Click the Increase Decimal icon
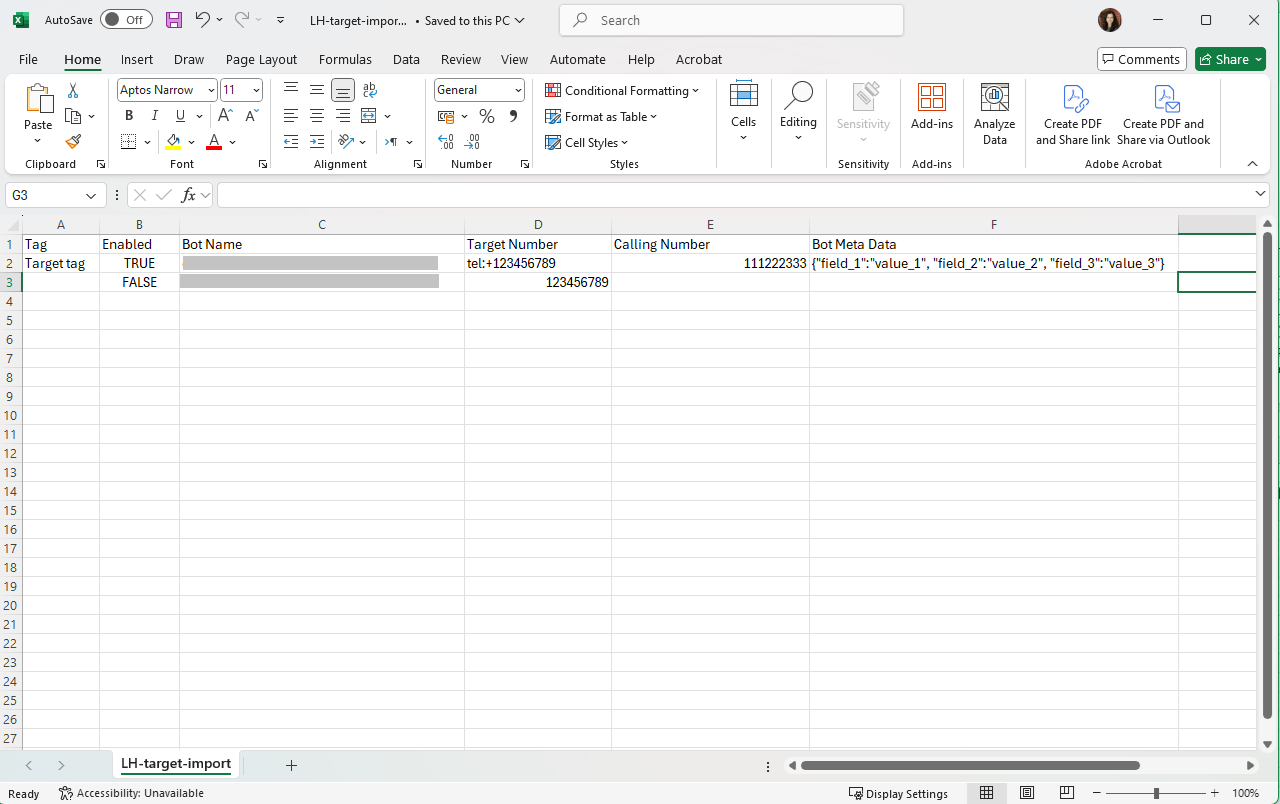 pyautogui.click(x=446, y=142)
